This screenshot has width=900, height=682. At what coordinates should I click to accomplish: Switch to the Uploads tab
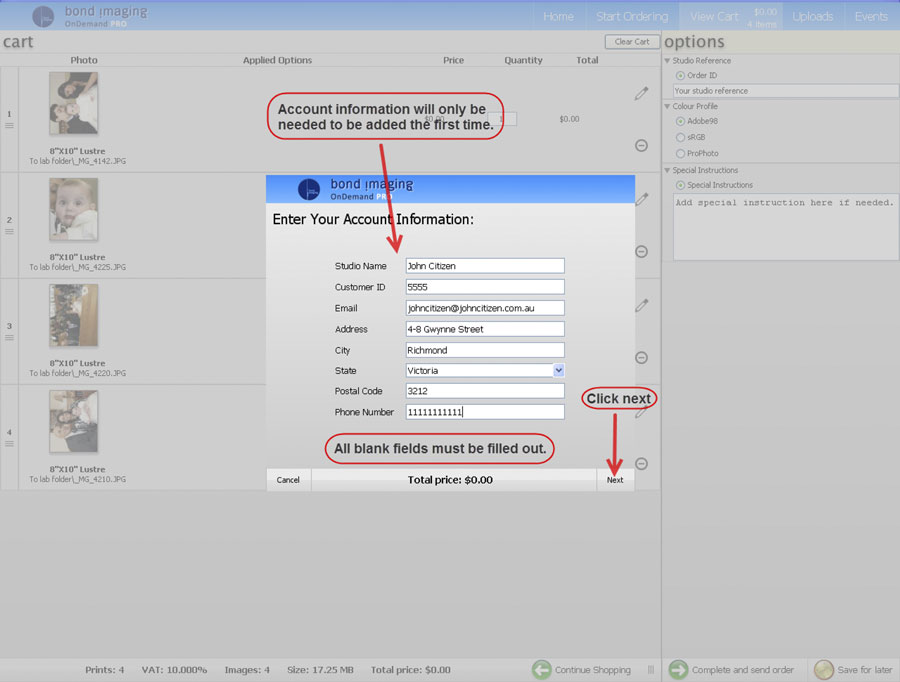coord(812,16)
